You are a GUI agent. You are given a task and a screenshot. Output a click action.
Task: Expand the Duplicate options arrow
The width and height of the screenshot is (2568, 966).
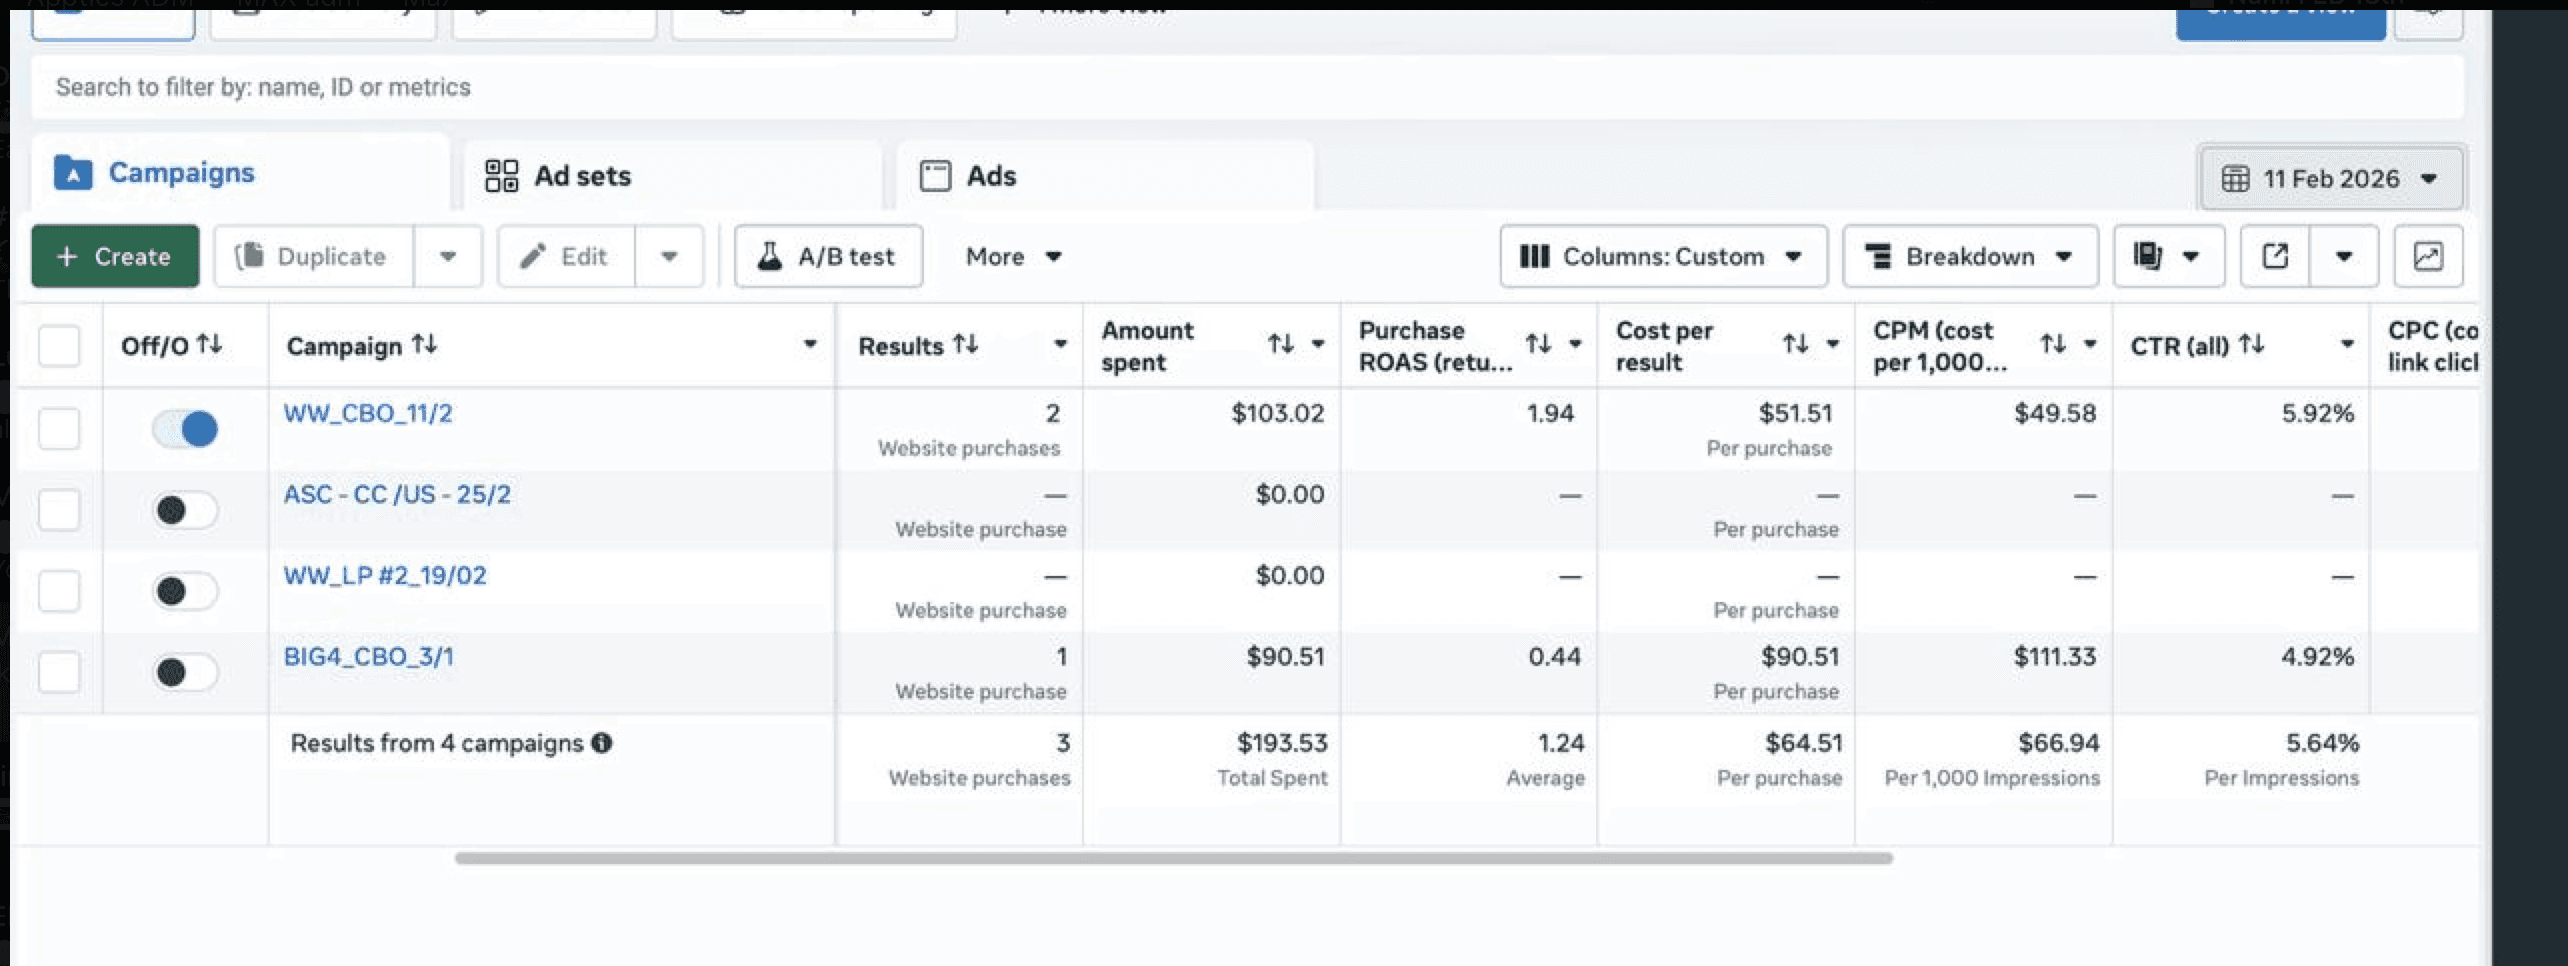pyautogui.click(x=448, y=256)
